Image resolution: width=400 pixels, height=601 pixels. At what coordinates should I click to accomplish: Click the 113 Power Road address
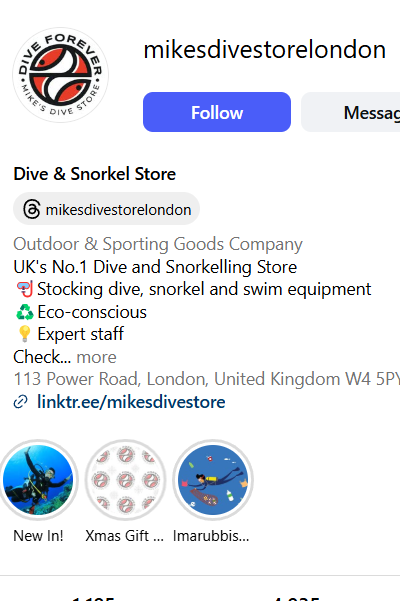pos(207,379)
